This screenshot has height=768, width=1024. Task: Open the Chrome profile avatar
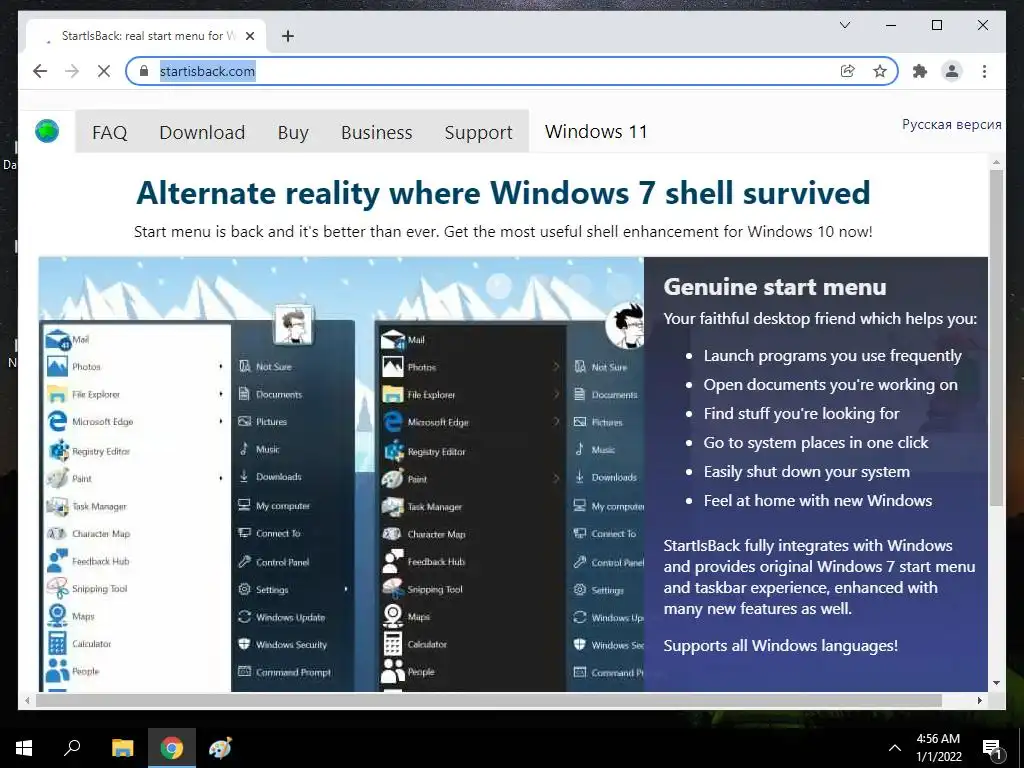952,71
